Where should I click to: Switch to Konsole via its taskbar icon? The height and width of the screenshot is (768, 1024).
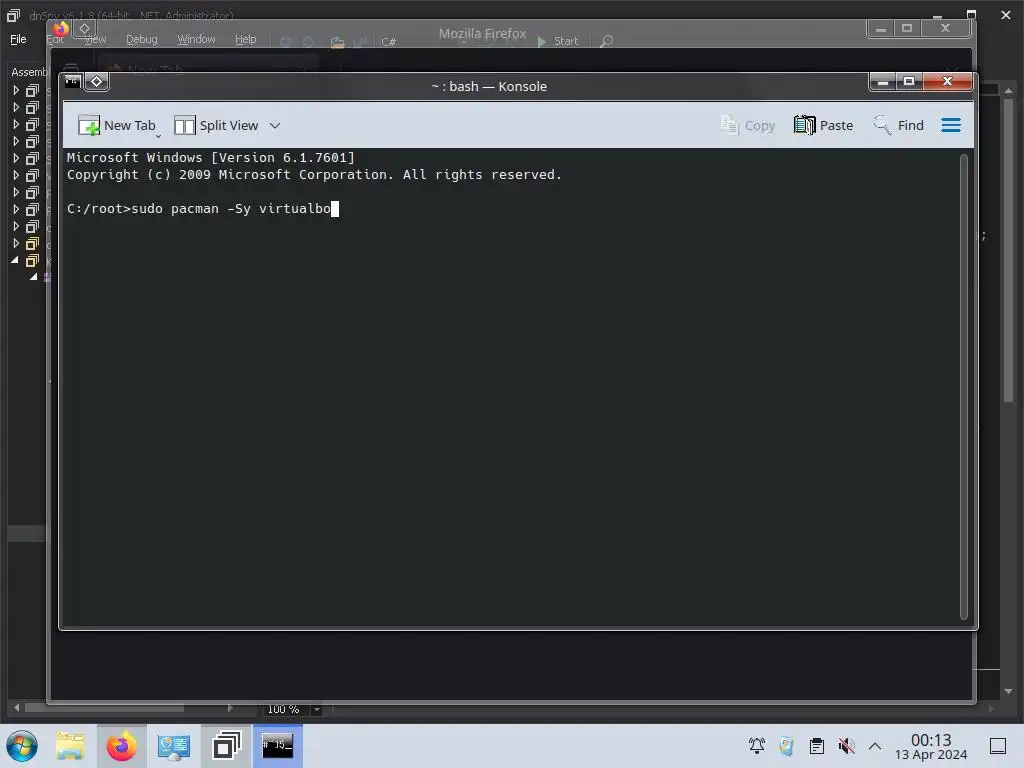[x=278, y=746]
